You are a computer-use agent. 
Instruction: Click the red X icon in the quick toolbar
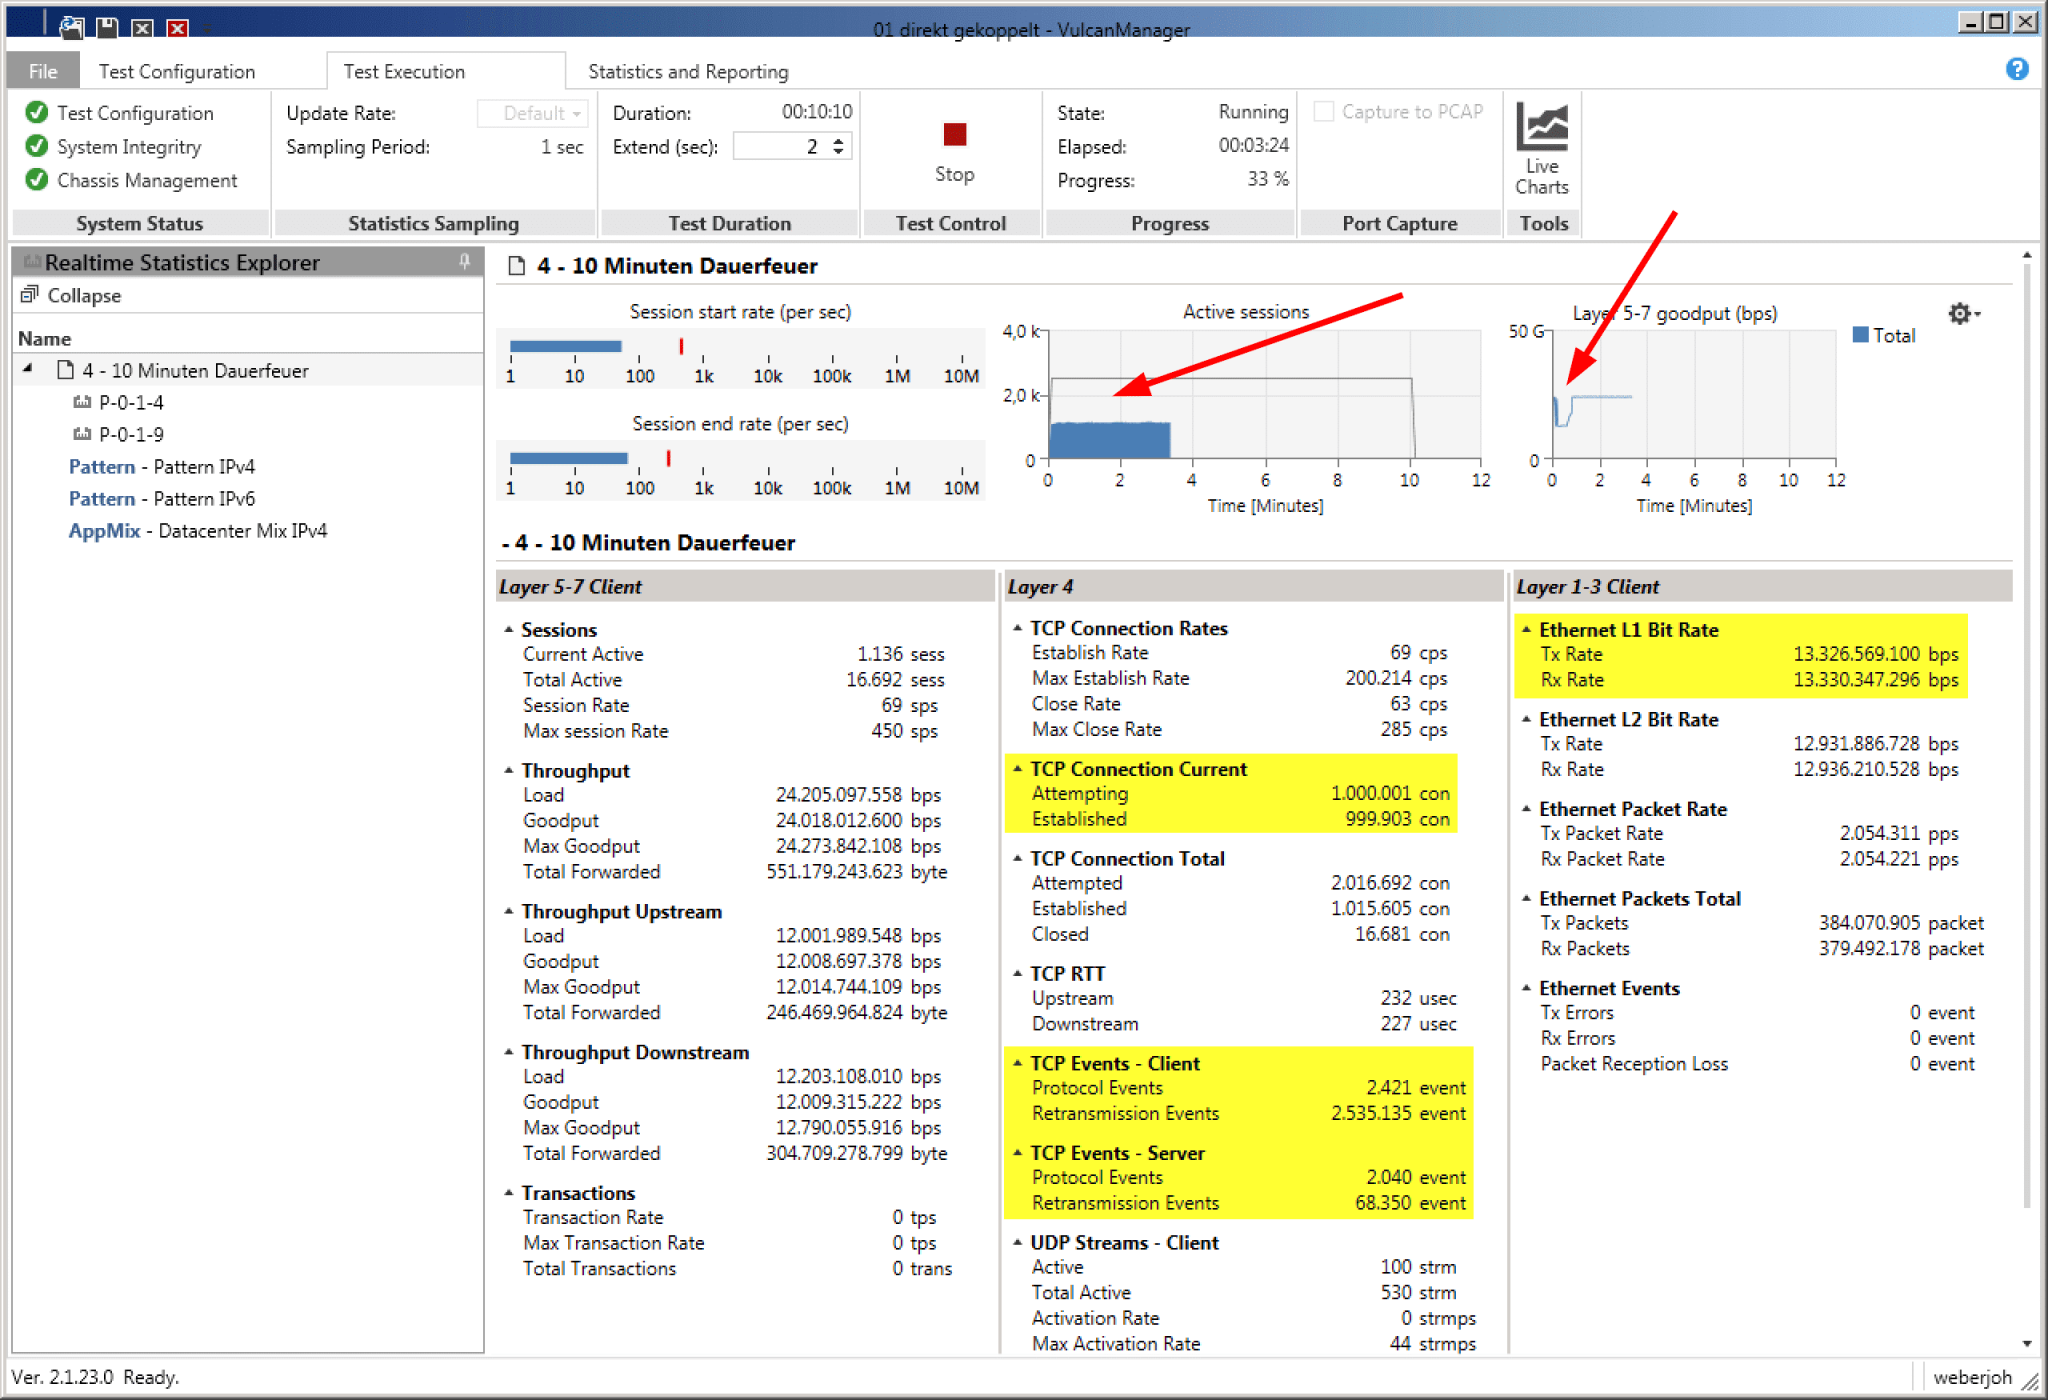(177, 28)
